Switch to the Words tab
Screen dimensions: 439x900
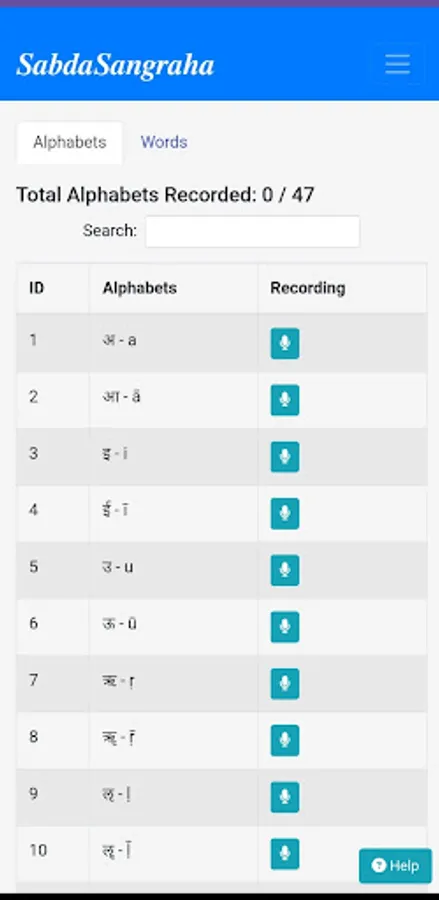pyautogui.click(x=164, y=142)
